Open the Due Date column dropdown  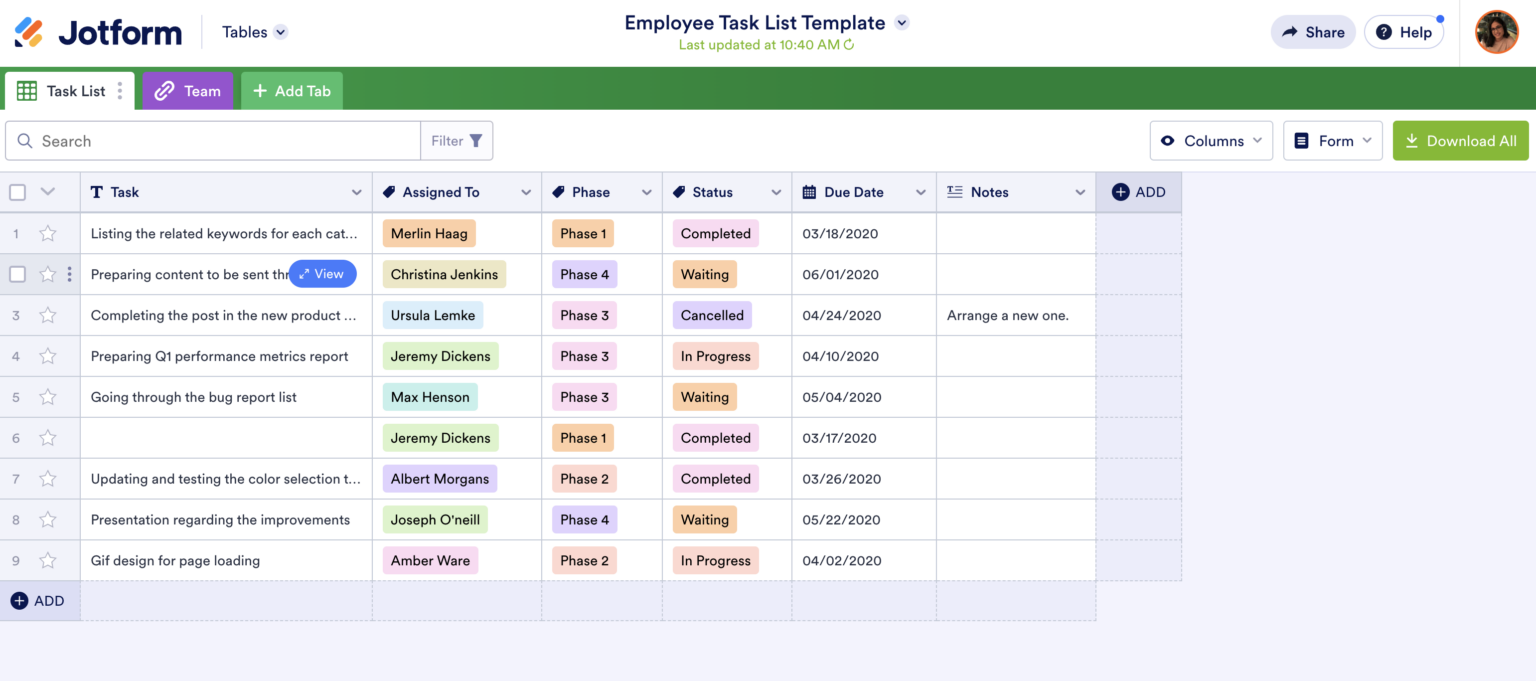coord(922,191)
